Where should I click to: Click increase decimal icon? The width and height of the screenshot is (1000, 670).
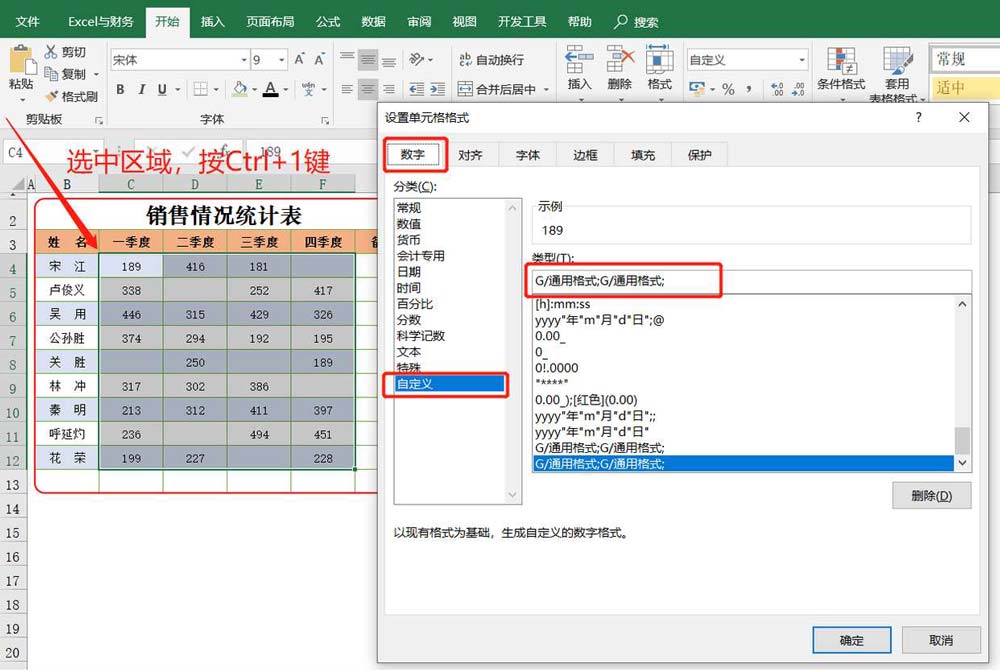coord(777,89)
